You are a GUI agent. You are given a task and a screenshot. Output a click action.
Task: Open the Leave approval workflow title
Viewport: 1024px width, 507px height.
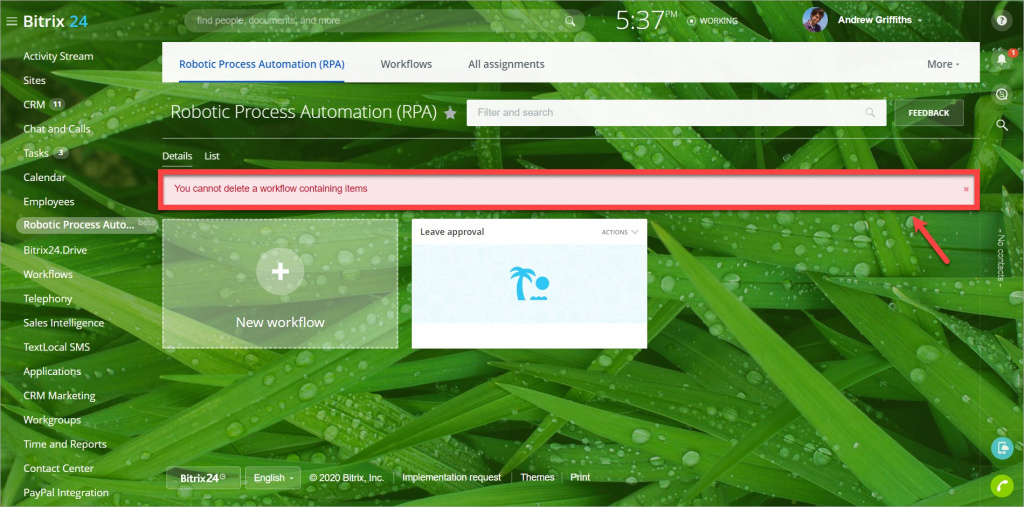pyautogui.click(x=452, y=232)
